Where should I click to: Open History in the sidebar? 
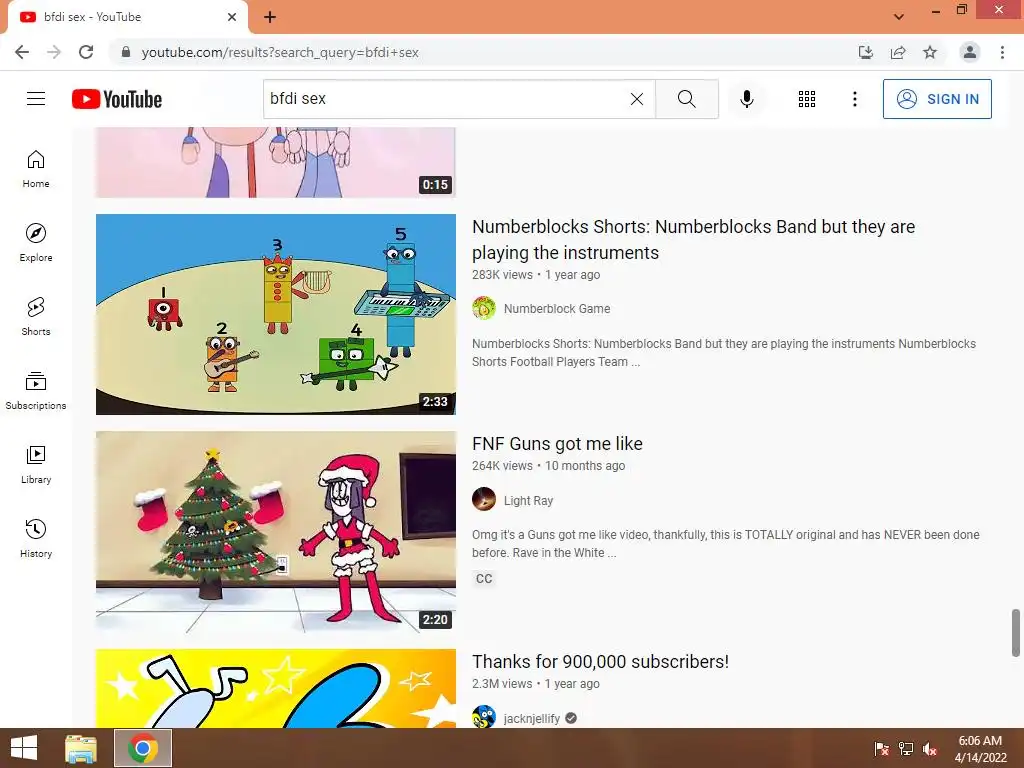point(36,538)
